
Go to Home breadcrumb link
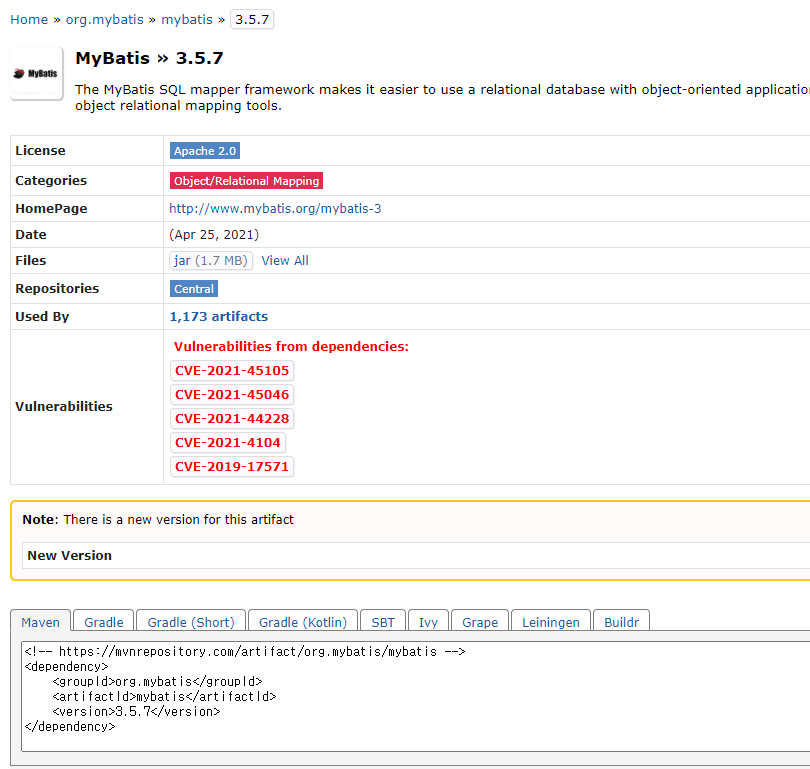(29, 20)
